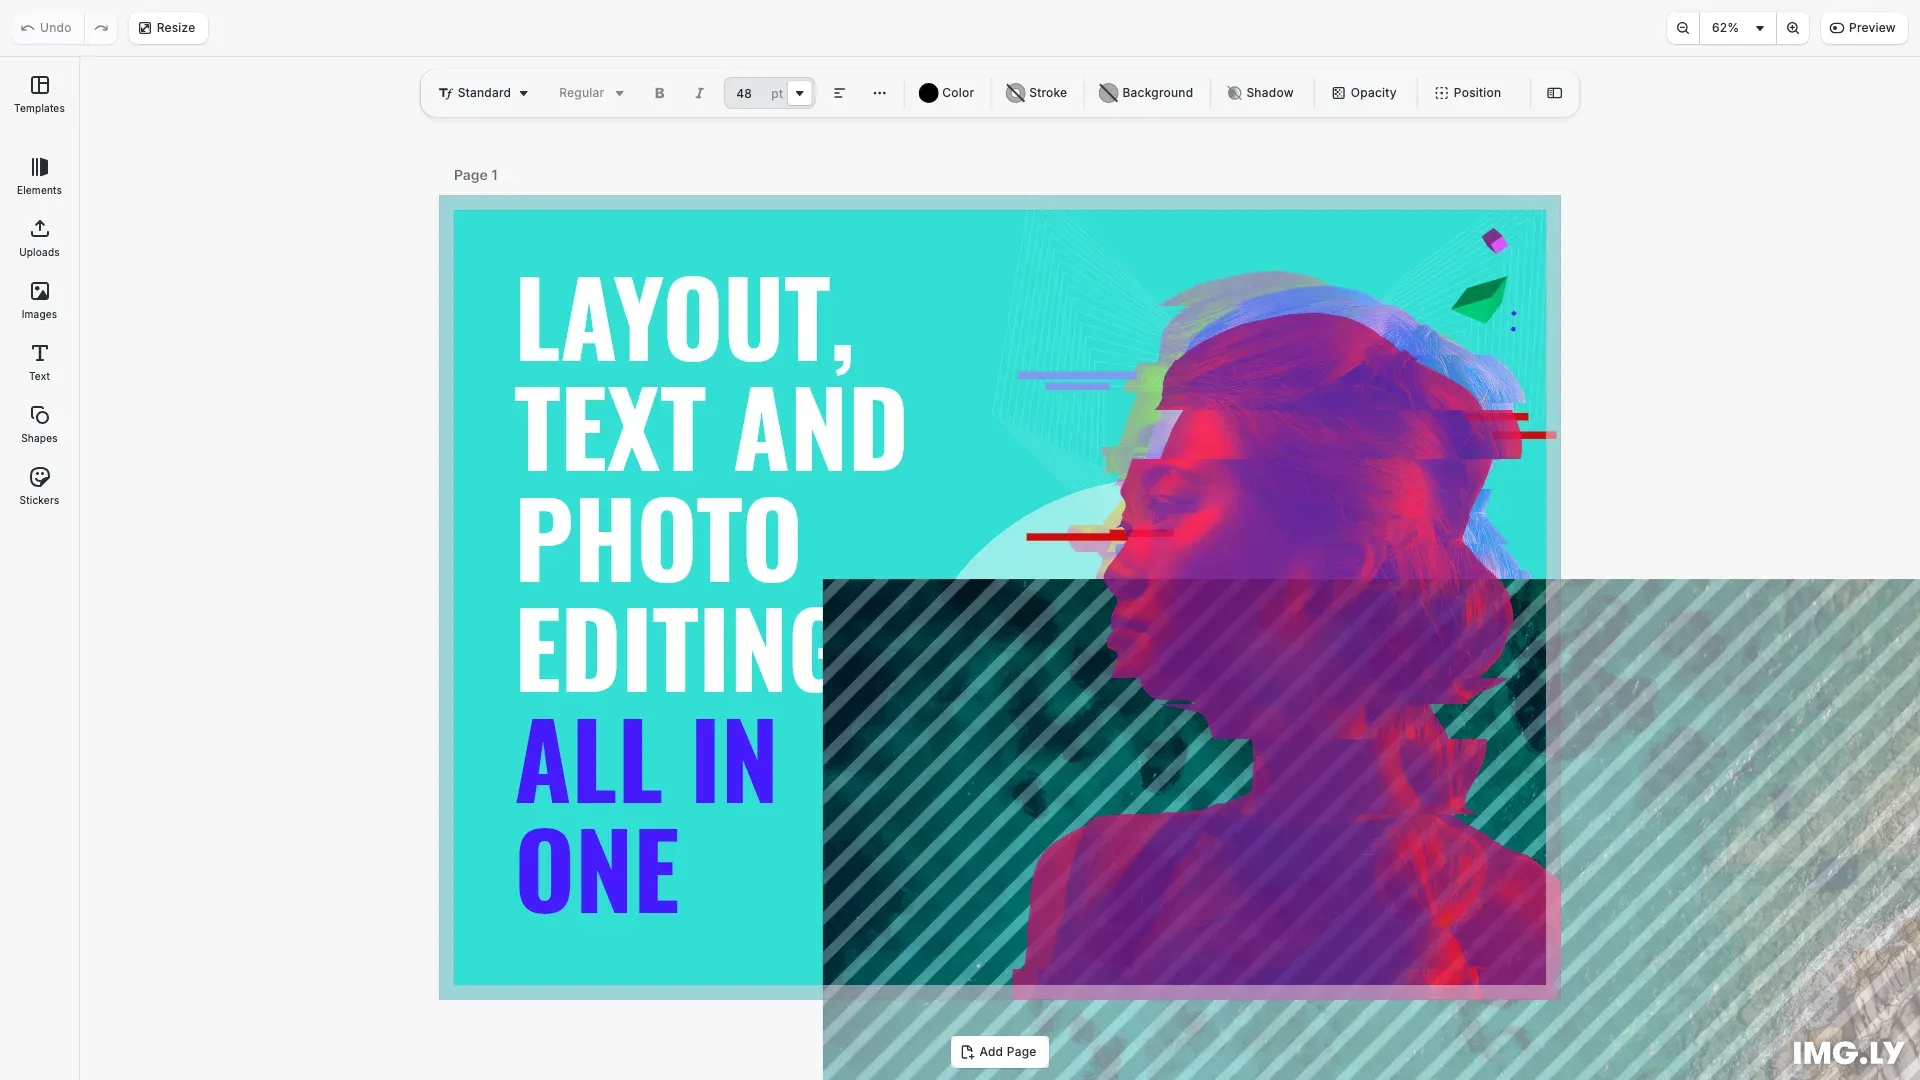Screen dimensions: 1920x1080
Task: Click the Add Page button
Action: point(998,1052)
